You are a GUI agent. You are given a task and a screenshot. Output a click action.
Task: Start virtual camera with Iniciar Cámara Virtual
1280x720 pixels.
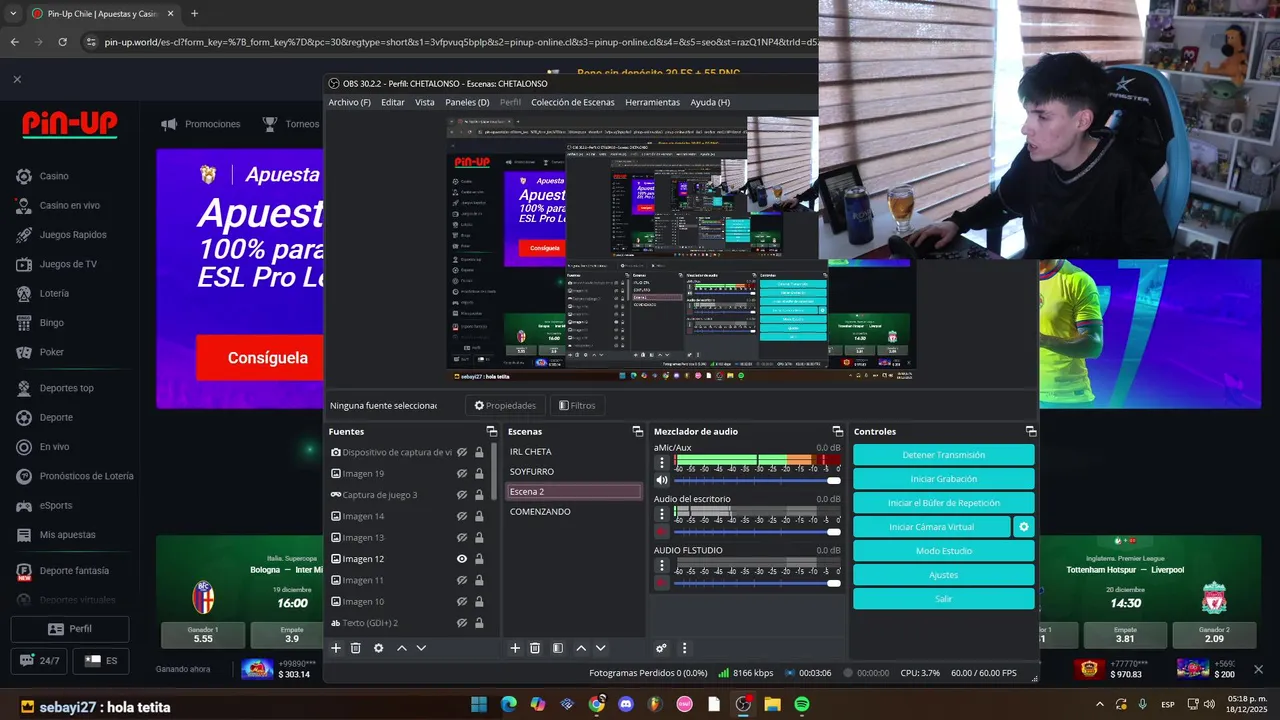[x=931, y=527]
